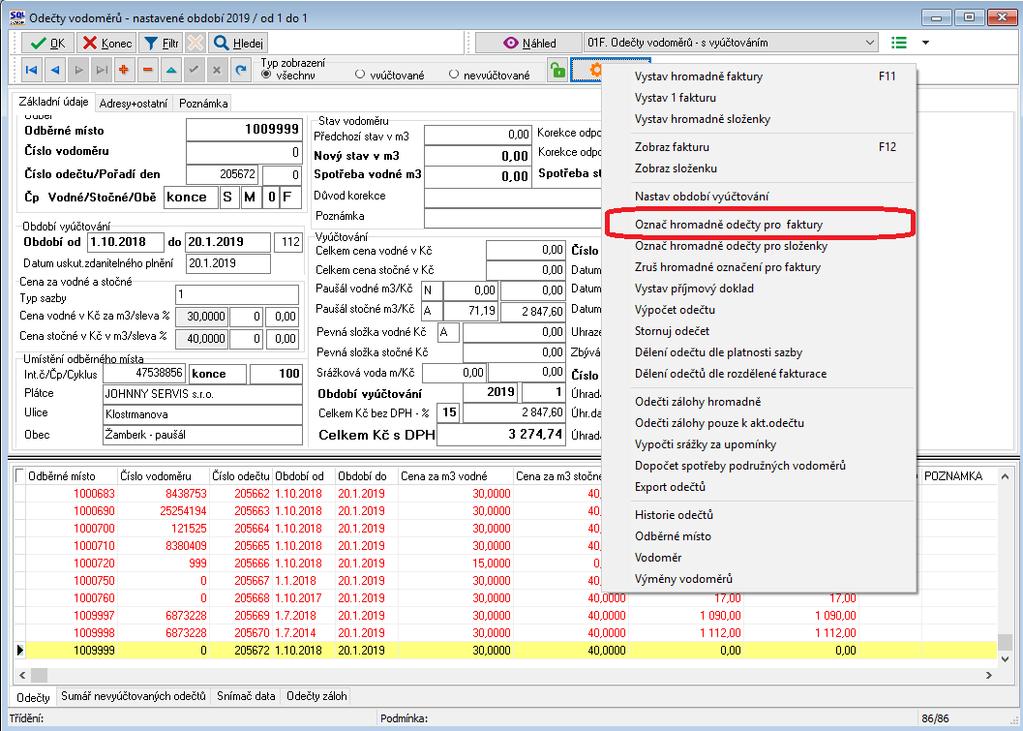
Task: Open the report template dropdown 01F. Odečty vodoměrů
Action: [x=731, y=43]
